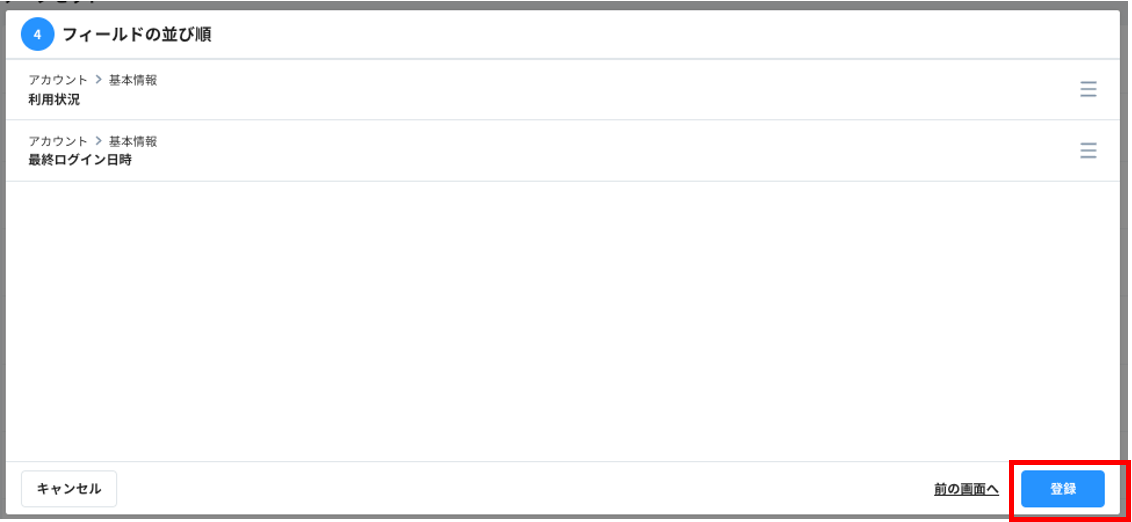Go back via 前の画面へ link
The image size is (1132, 522).
point(966,489)
